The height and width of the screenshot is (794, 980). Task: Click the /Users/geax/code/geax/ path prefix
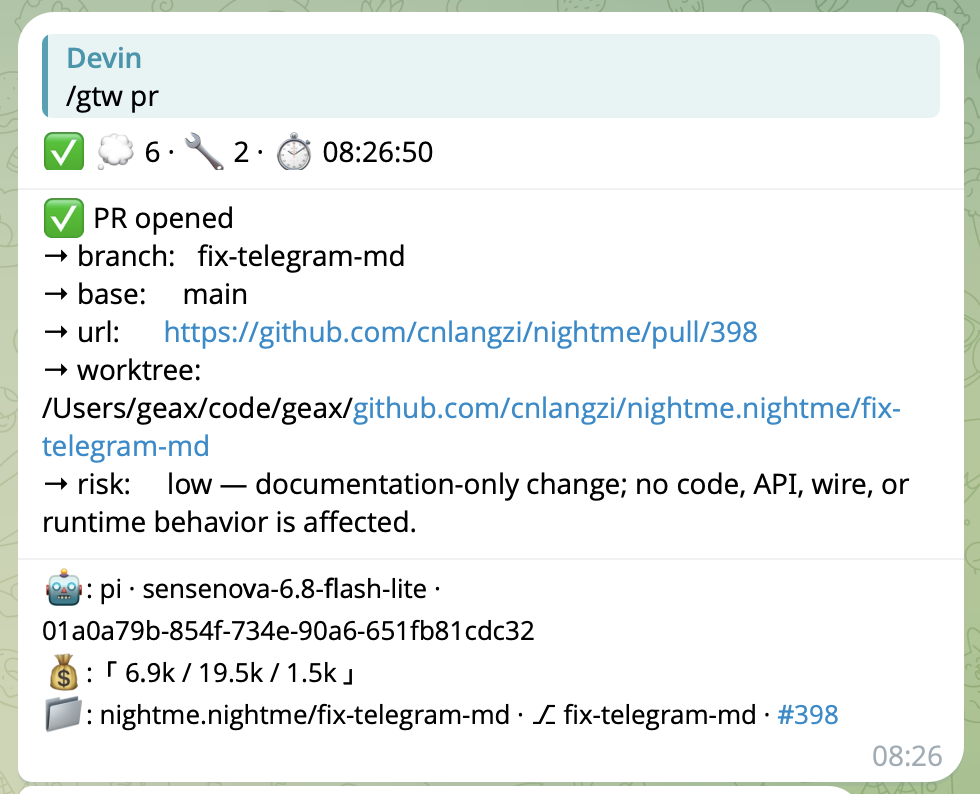tap(198, 408)
